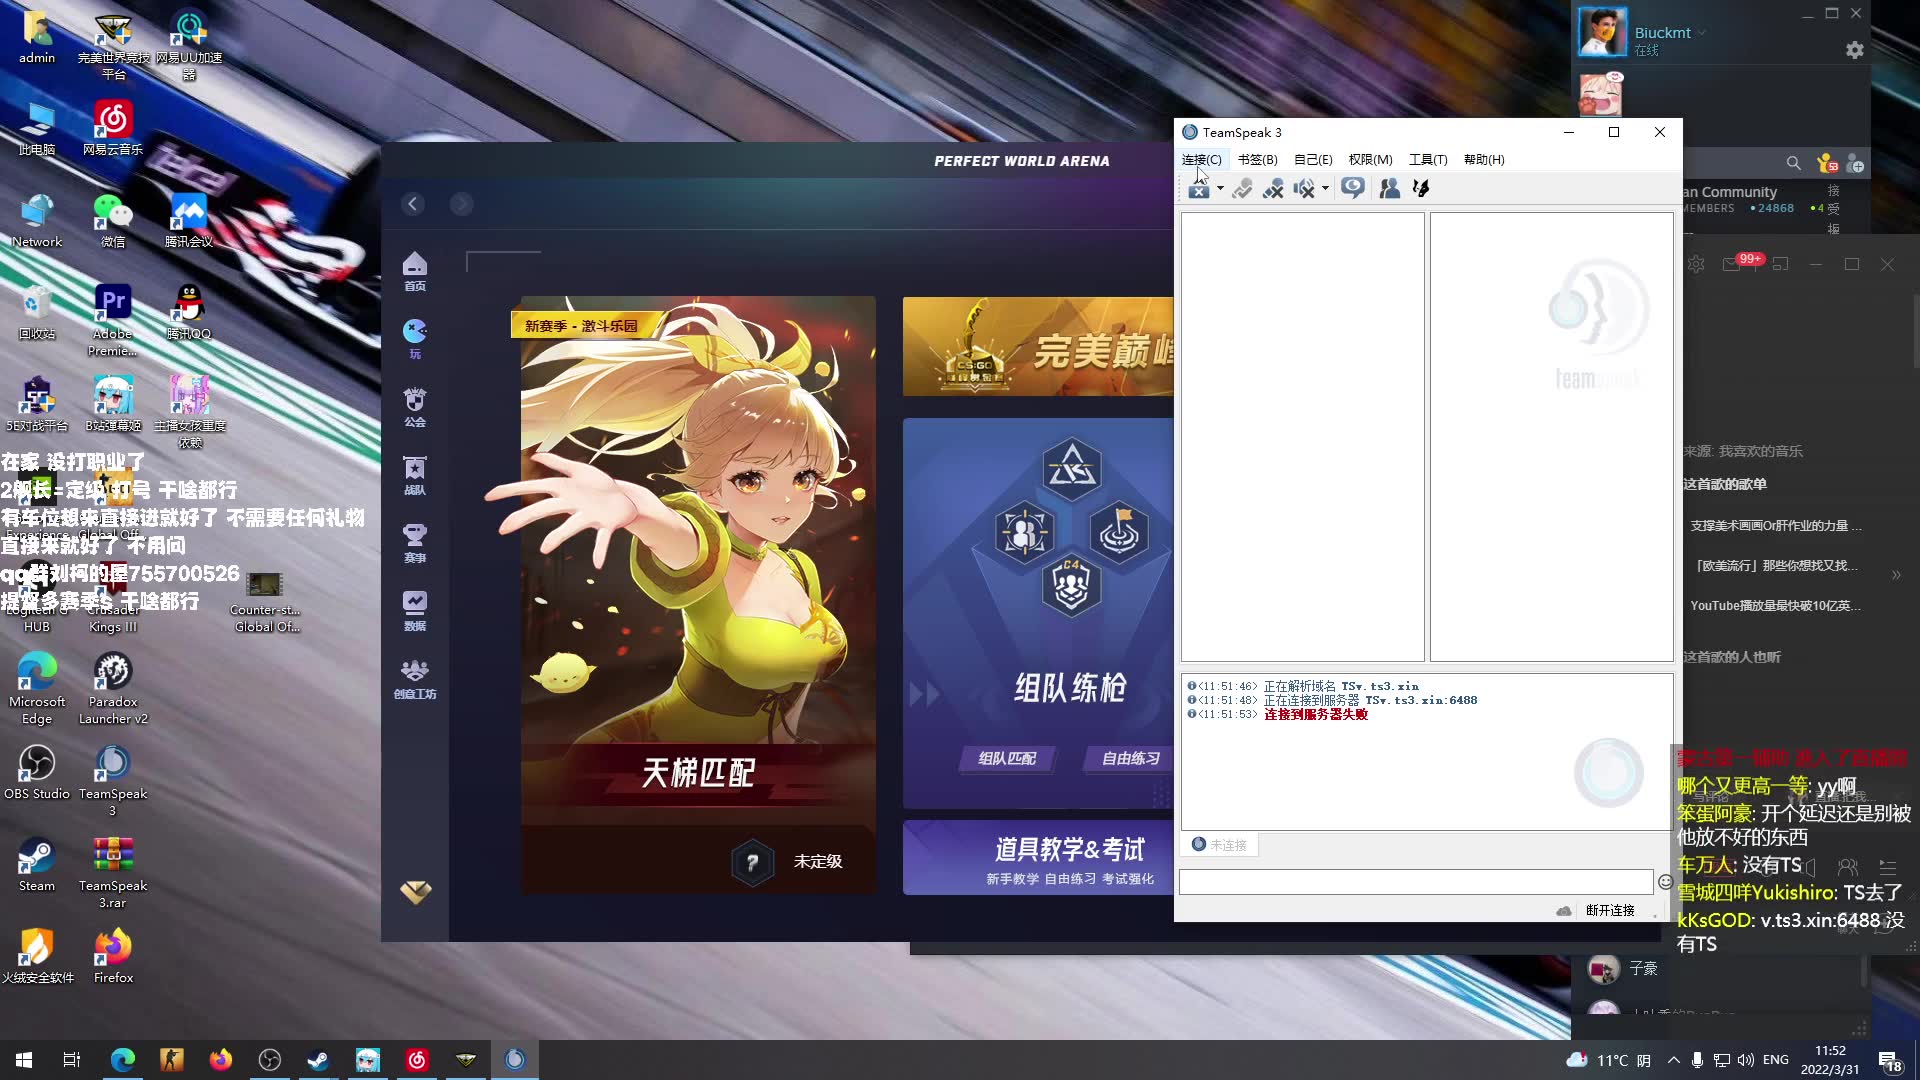Toggle the mute microphone icon in TeamSpeak toolbar

(1273, 188)
